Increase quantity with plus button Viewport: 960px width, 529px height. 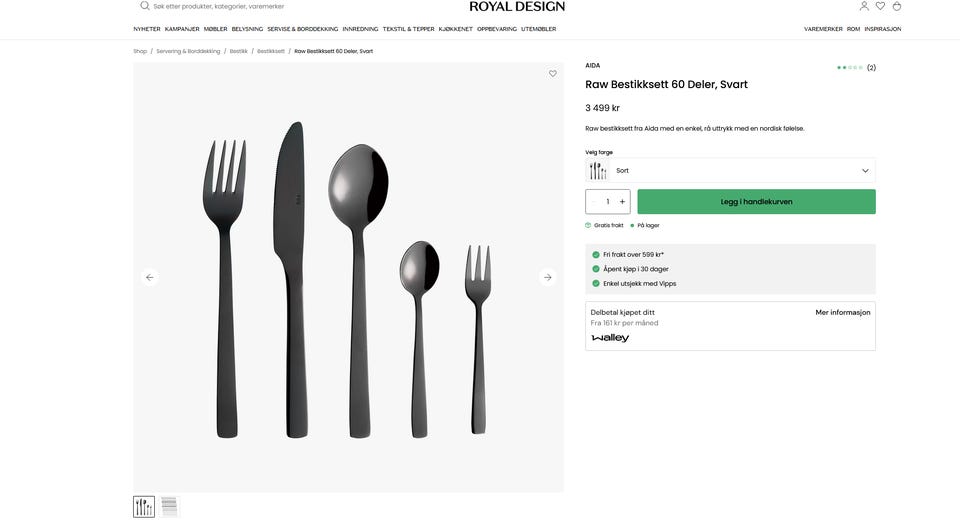[x=622, y=201]
